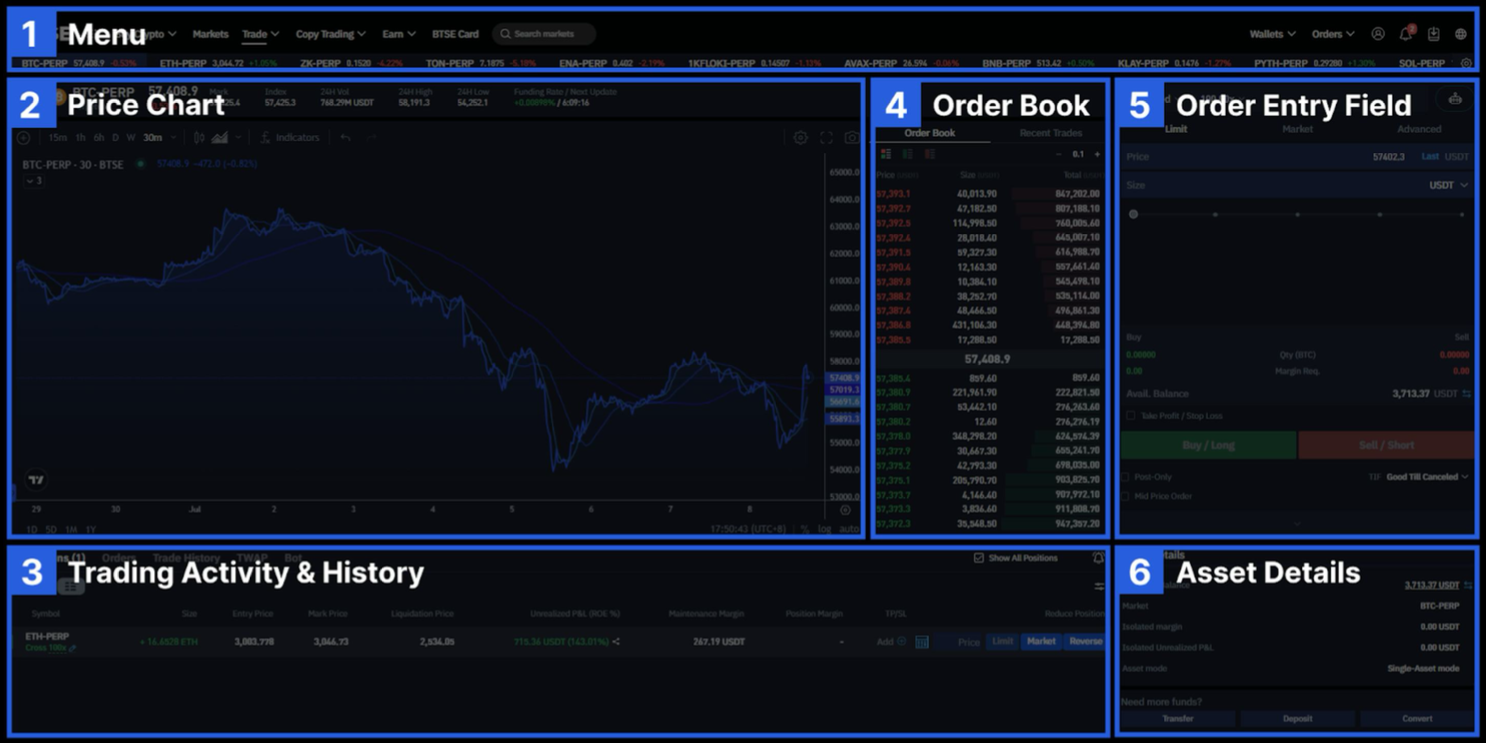Click share icon beside Unrealized P&L
The height and width of the screenshot is (743, 1486).
tap(616, 642)
